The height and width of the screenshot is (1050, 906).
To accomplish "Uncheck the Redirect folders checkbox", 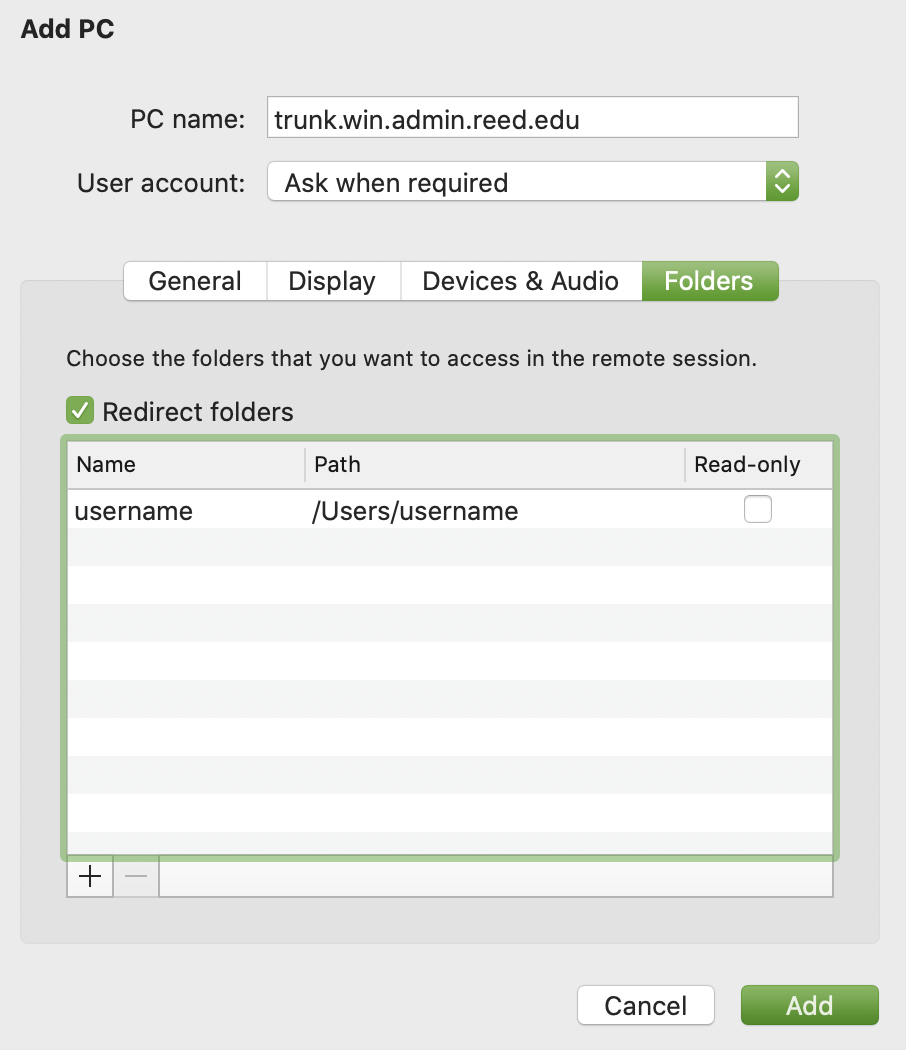I will pyautogui.click(x=79, y=411).
